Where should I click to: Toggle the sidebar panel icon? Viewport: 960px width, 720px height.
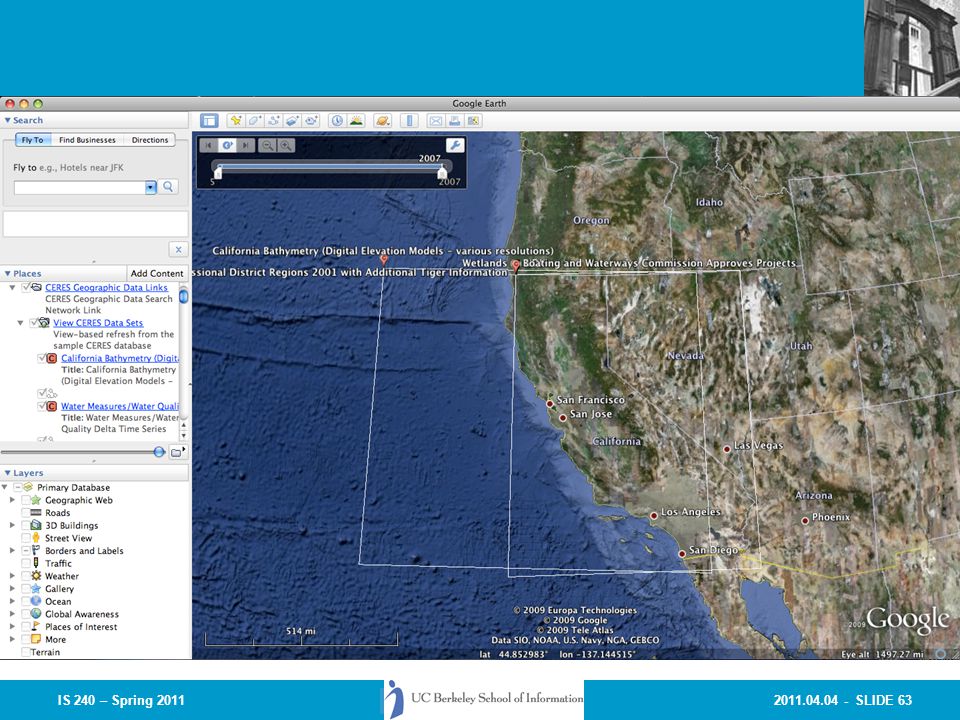(209, 121)
